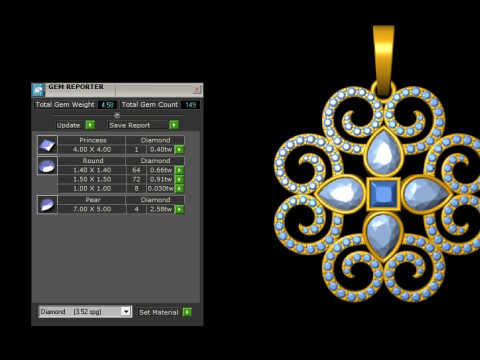480x360 pixels.
Task: Click the Set Material label
Action: click(x=159, y=312)
